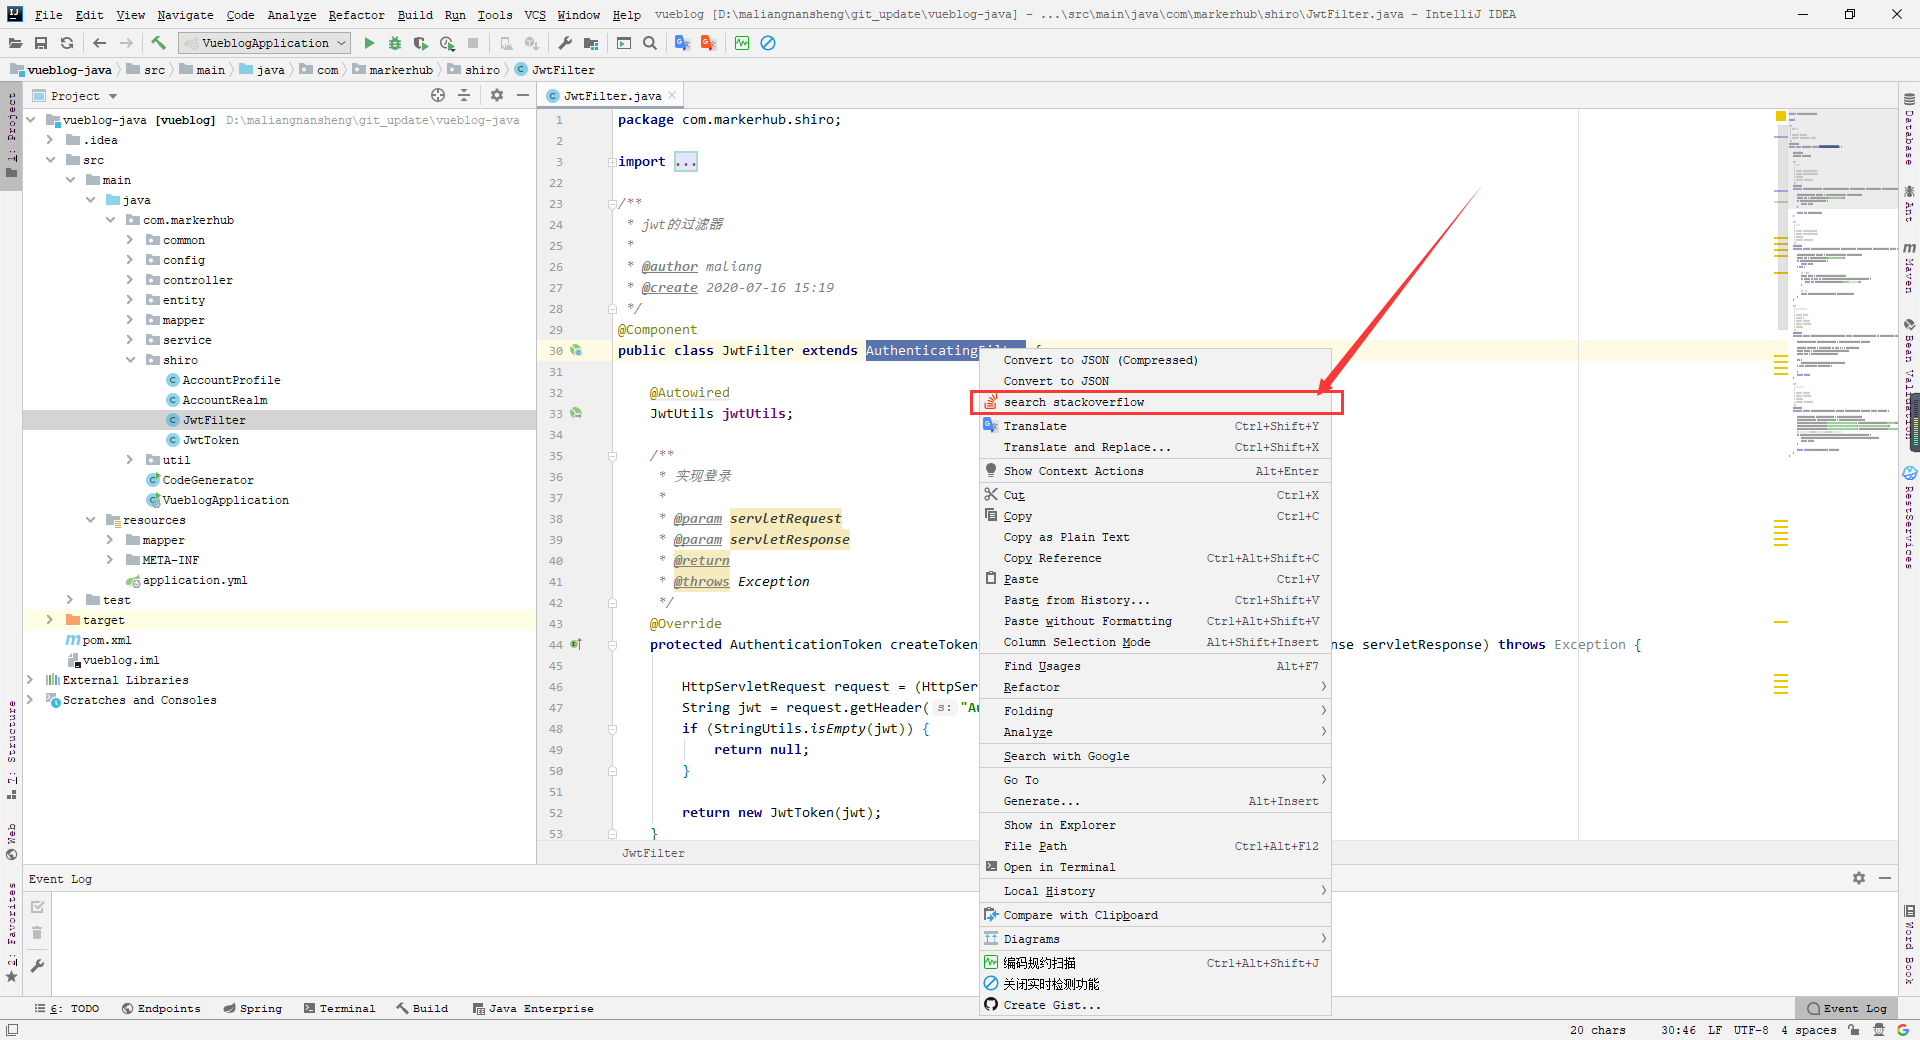Image resolution: width=1920 pixels, height=1040 pixels.
Task: Select search stackoverflow in the context menu
Action: click(1155, 402)
